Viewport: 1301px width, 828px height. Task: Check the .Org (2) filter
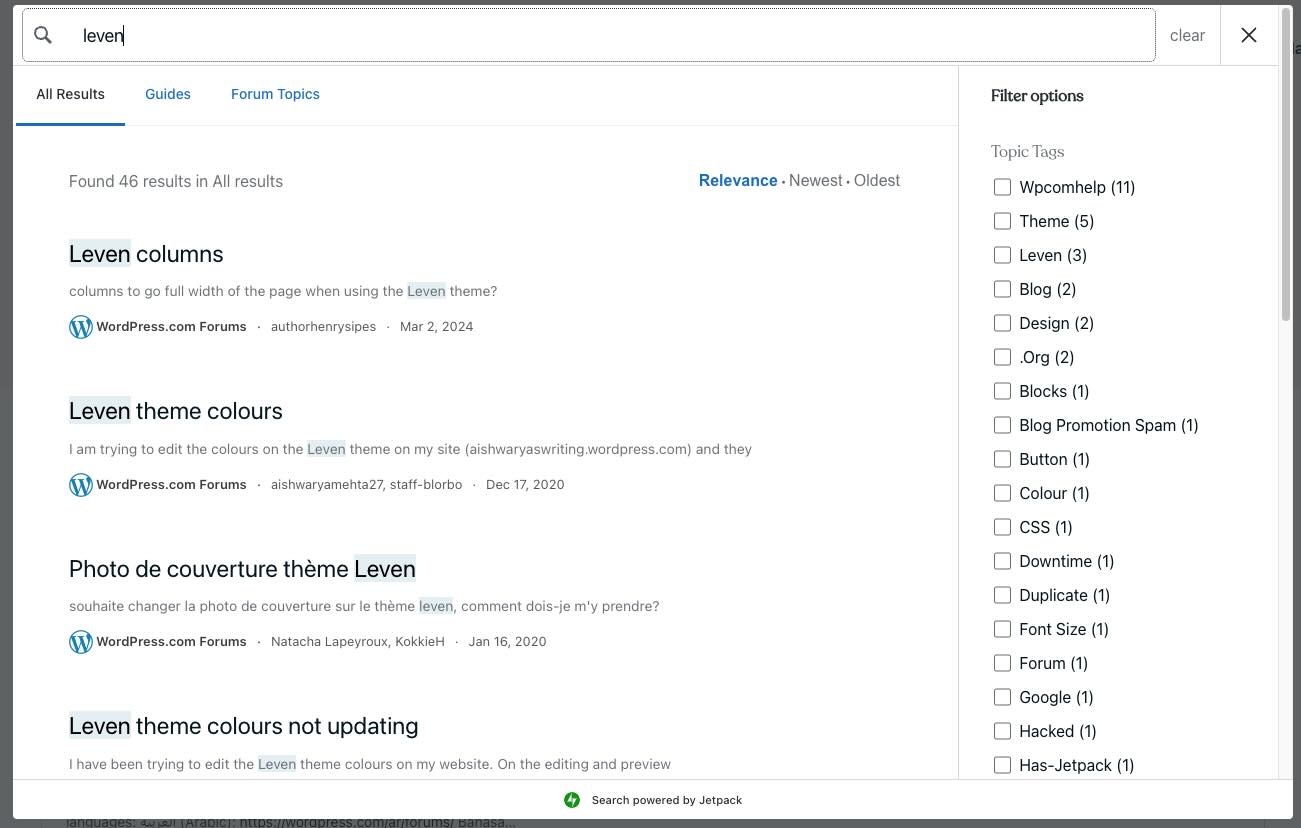point(1002,357)
